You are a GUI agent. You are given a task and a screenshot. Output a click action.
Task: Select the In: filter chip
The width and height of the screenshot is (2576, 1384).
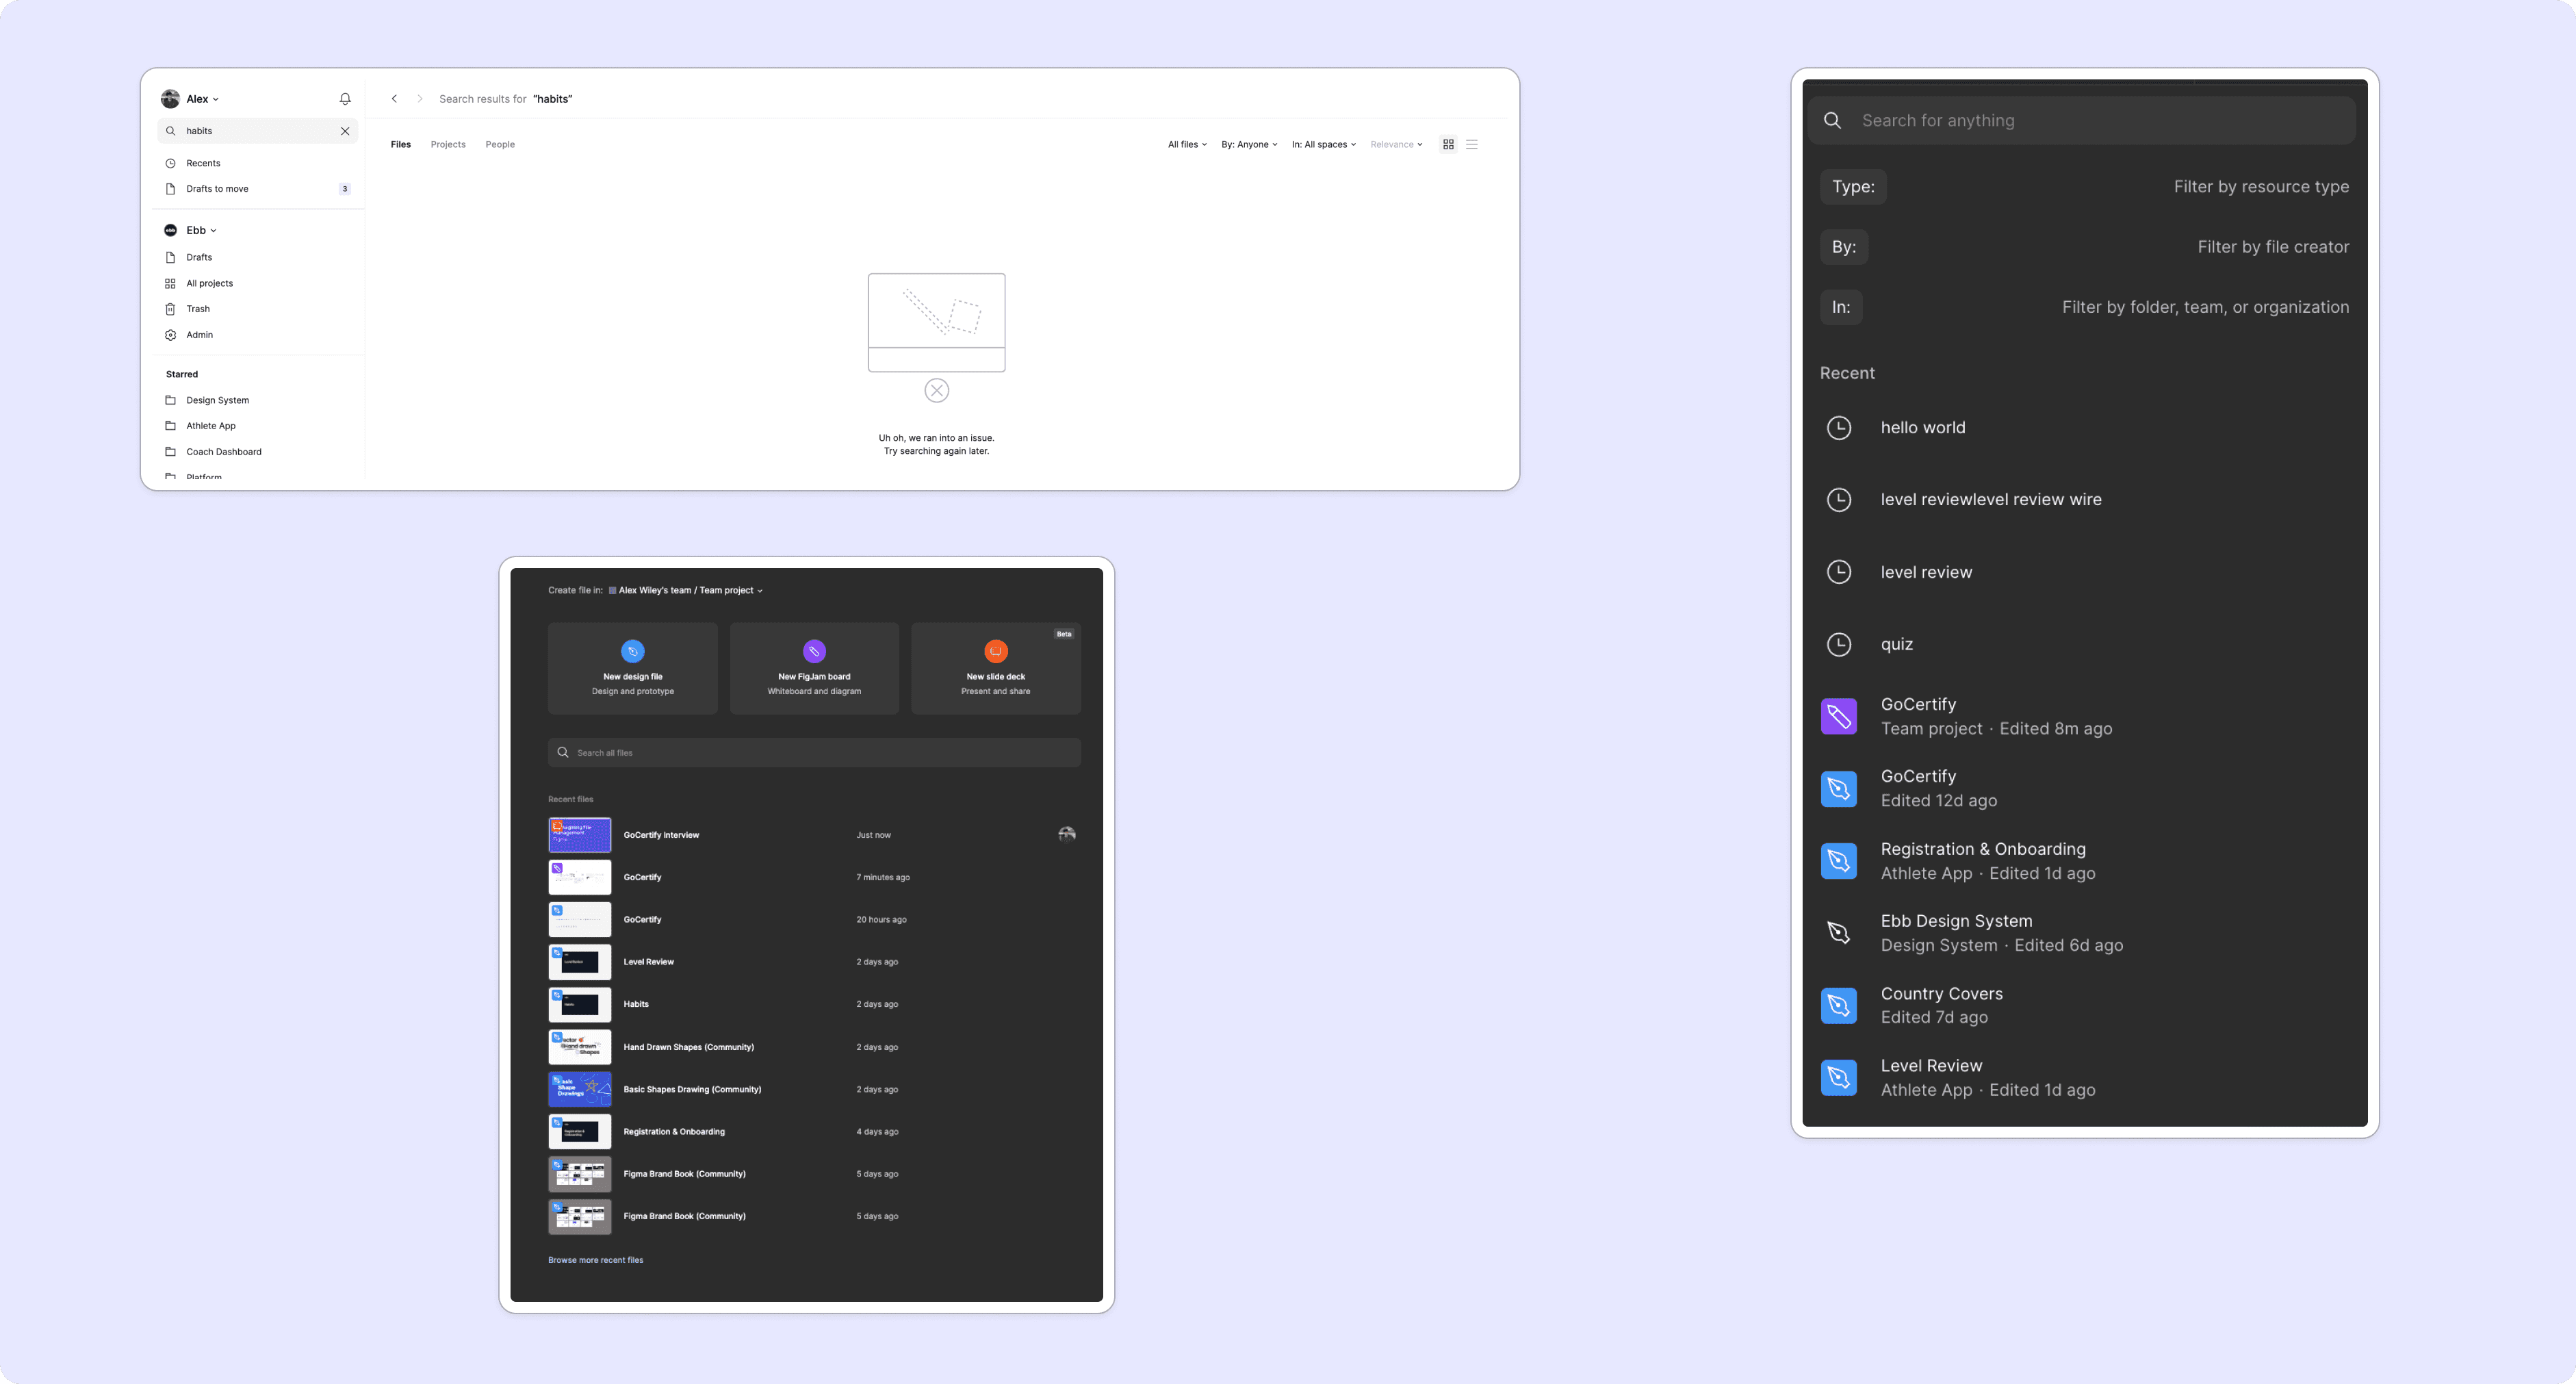pyautogui.click(x=1841, y=307)
